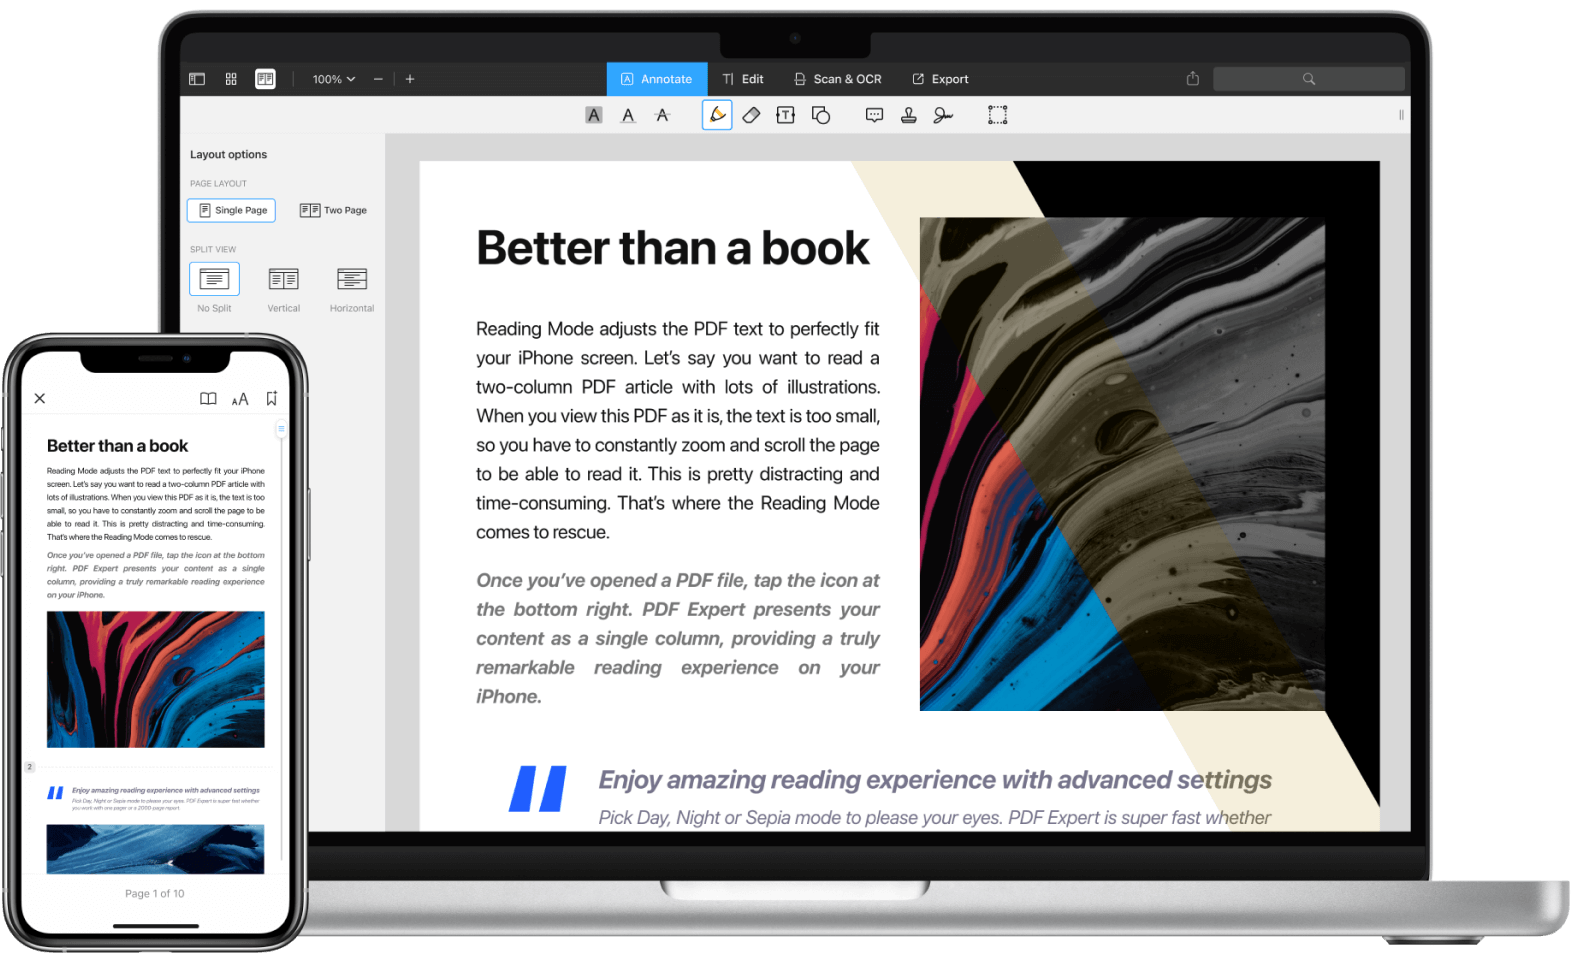This screenshot has height=960, width=1590.
Task: Click the colorful paint image on iPhone
Action: [156, 679]
